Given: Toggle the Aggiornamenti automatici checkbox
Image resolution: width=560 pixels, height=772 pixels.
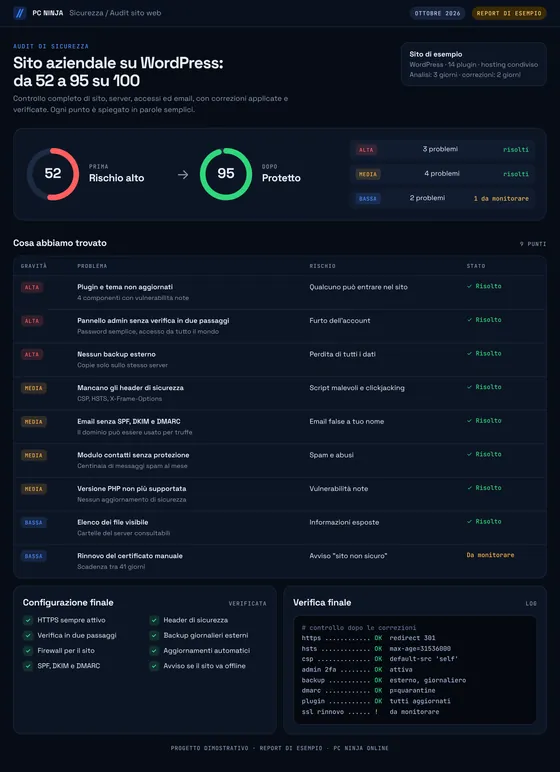Looking at the screenshot, I should pos(154,651).
